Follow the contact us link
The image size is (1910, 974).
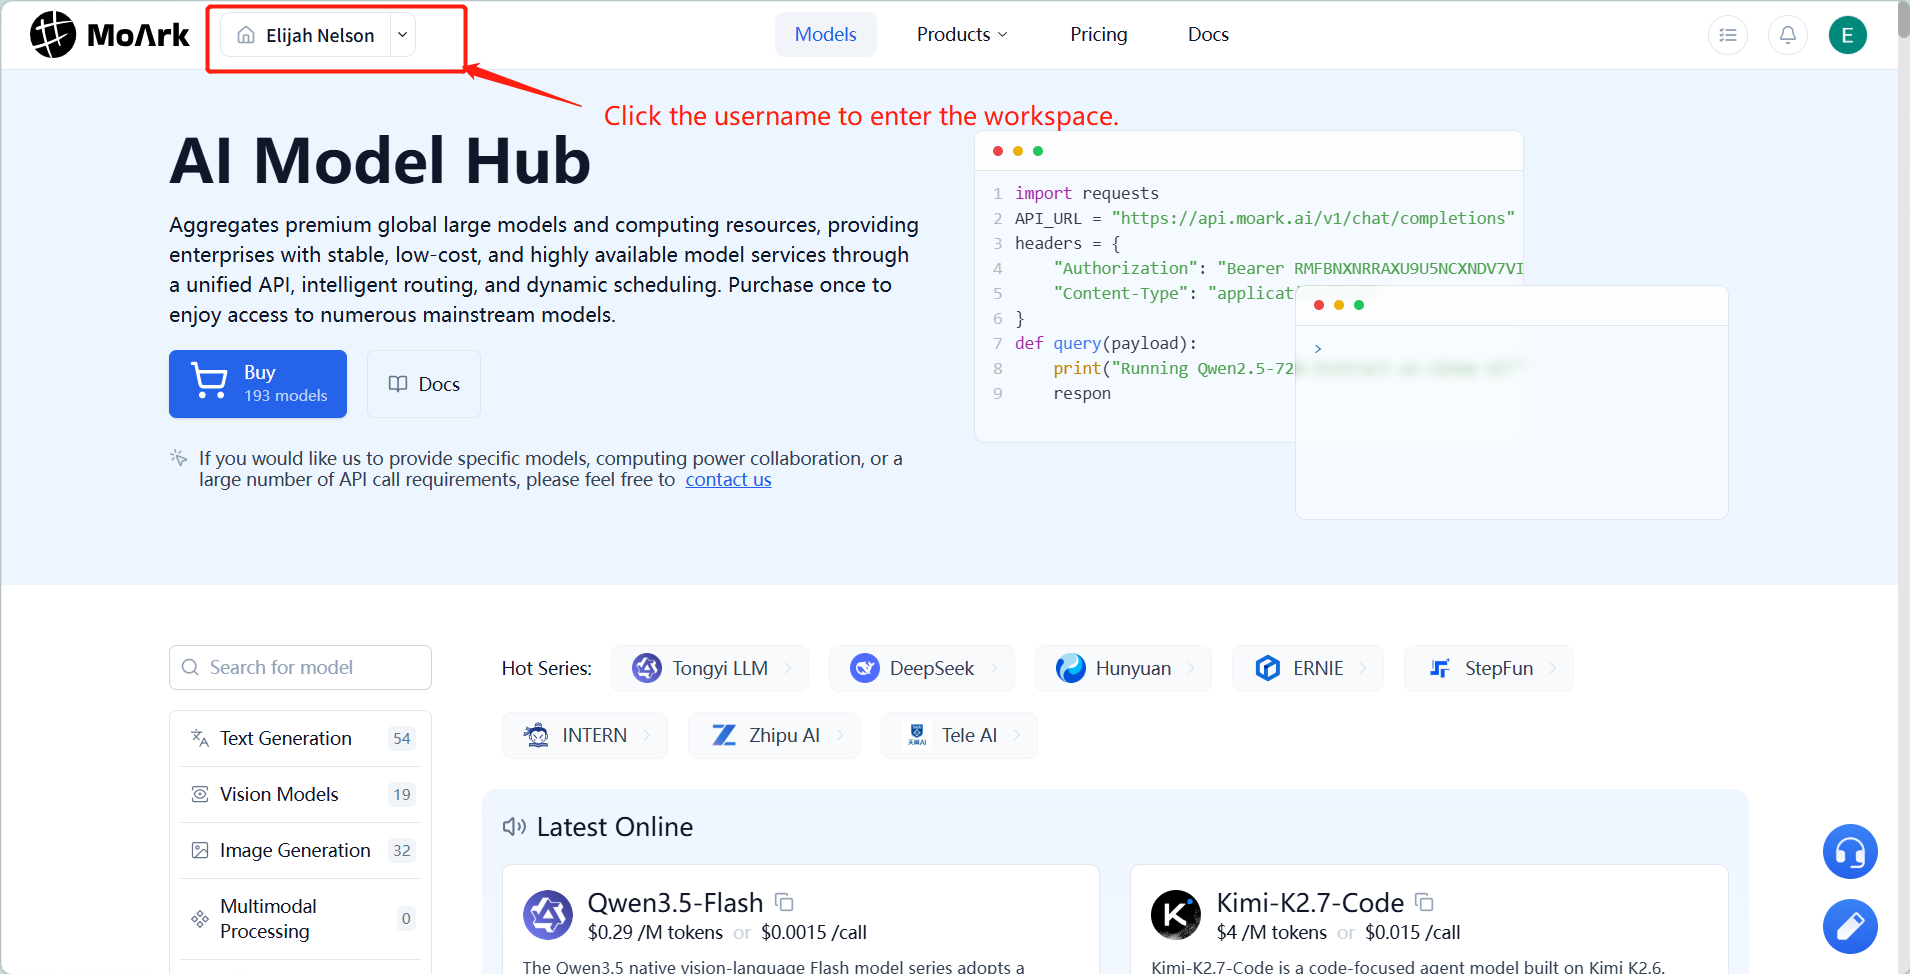[728, 480]
